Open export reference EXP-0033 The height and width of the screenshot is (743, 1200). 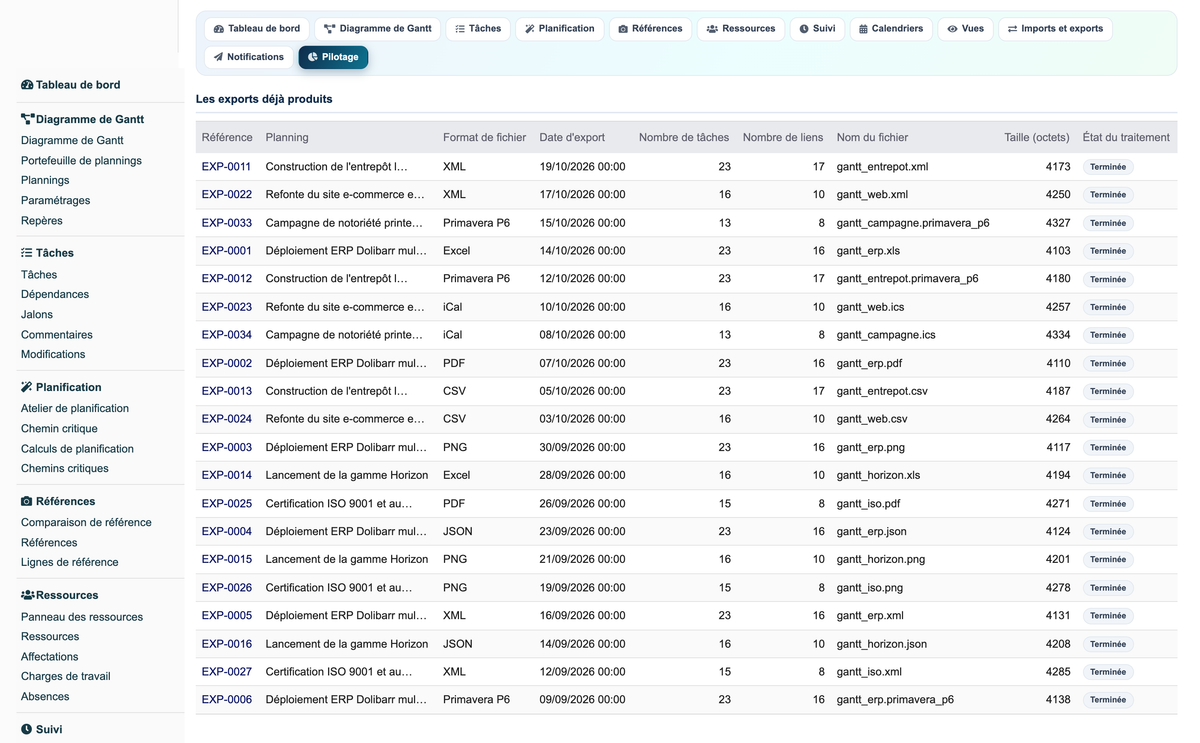click(226, 223)
